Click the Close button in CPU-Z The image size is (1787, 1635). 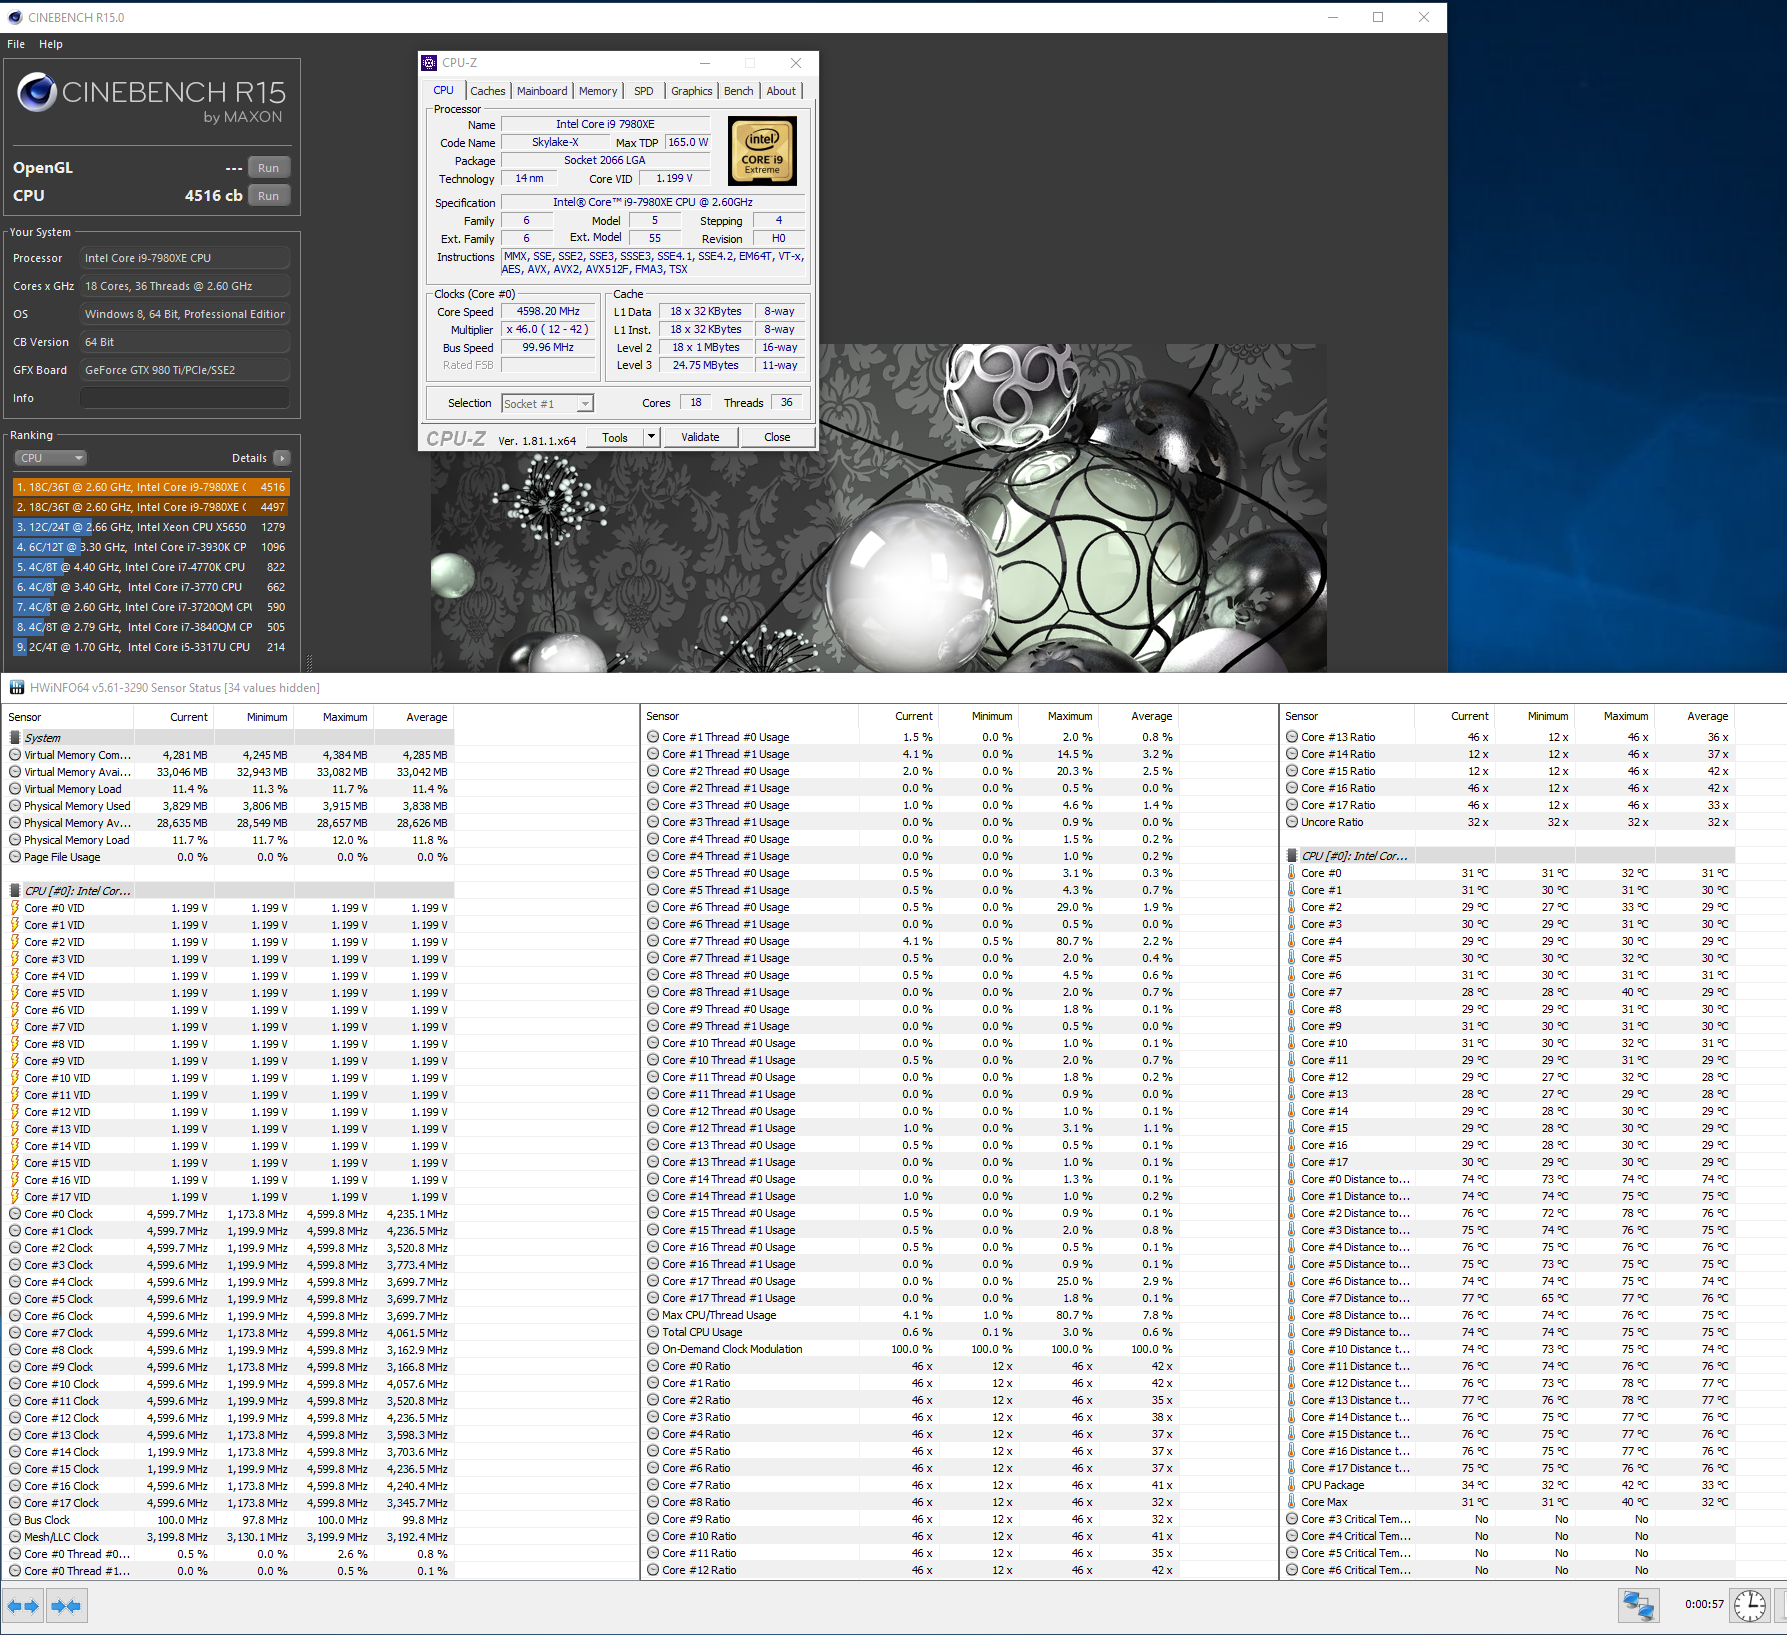pyautogui.click(x=777, y=437)
